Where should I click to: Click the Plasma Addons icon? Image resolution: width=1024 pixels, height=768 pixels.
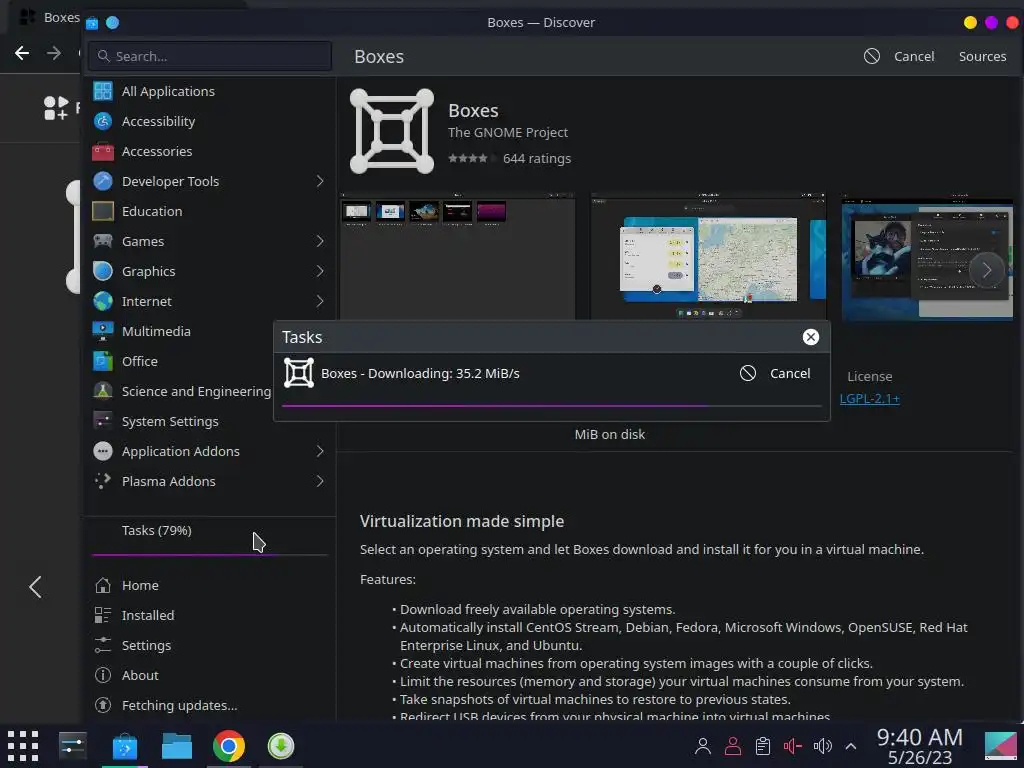103,481
